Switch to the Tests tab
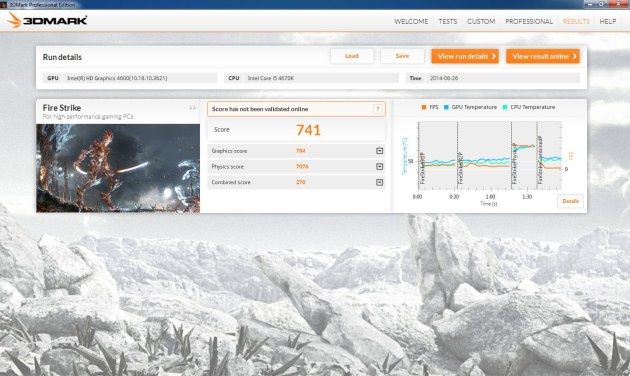This screenshot has width=630, height=376. (448, 21)
